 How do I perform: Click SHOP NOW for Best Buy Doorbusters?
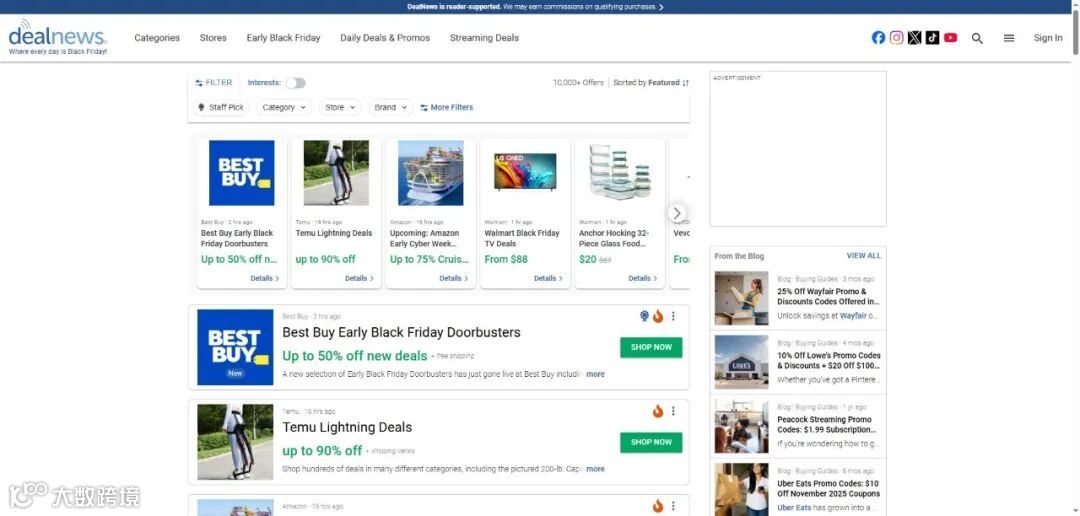pyautogui.click(x=651, y=347)
